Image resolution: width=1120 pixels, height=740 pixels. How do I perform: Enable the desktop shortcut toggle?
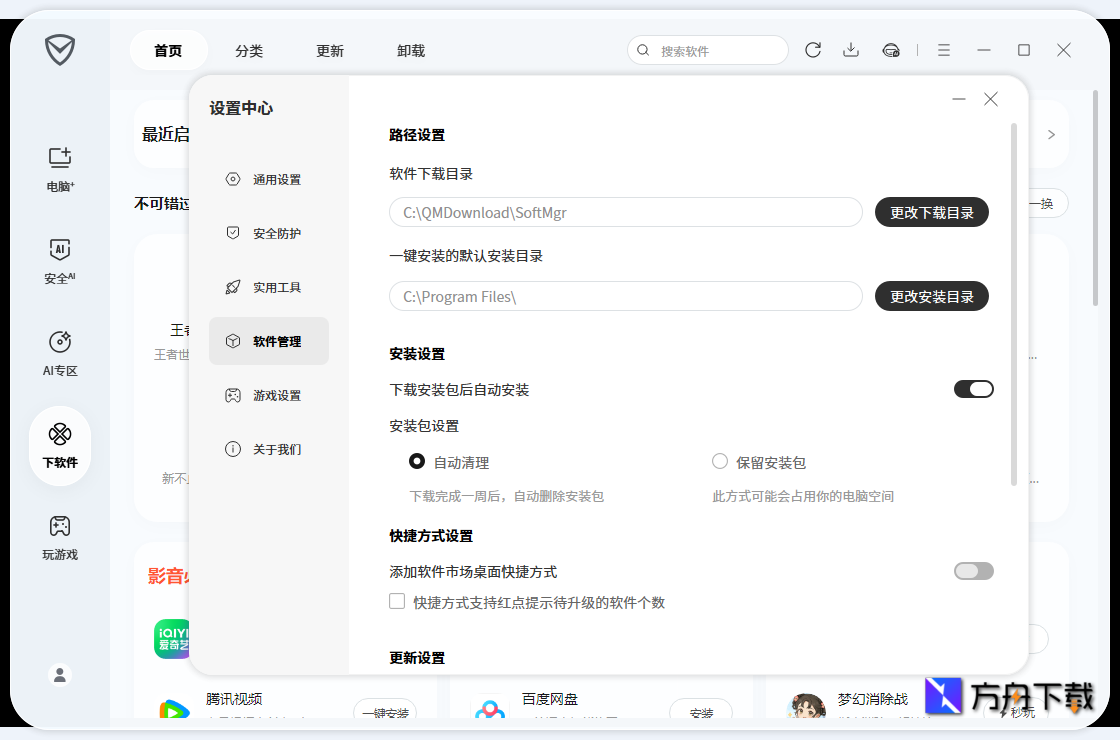point(973,570)
